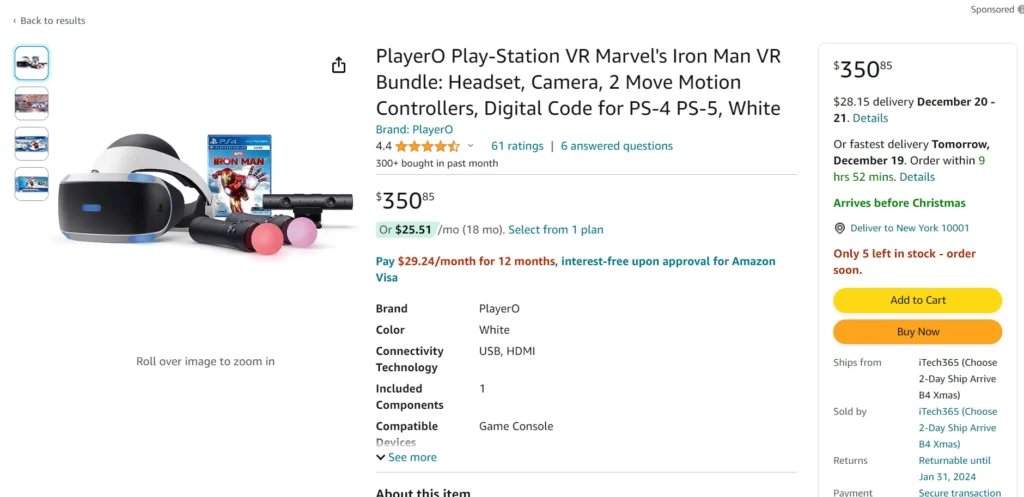This screenshot has width=1024, height=497.
Task: Click the Secure transaction link
Action: [959, 492]
